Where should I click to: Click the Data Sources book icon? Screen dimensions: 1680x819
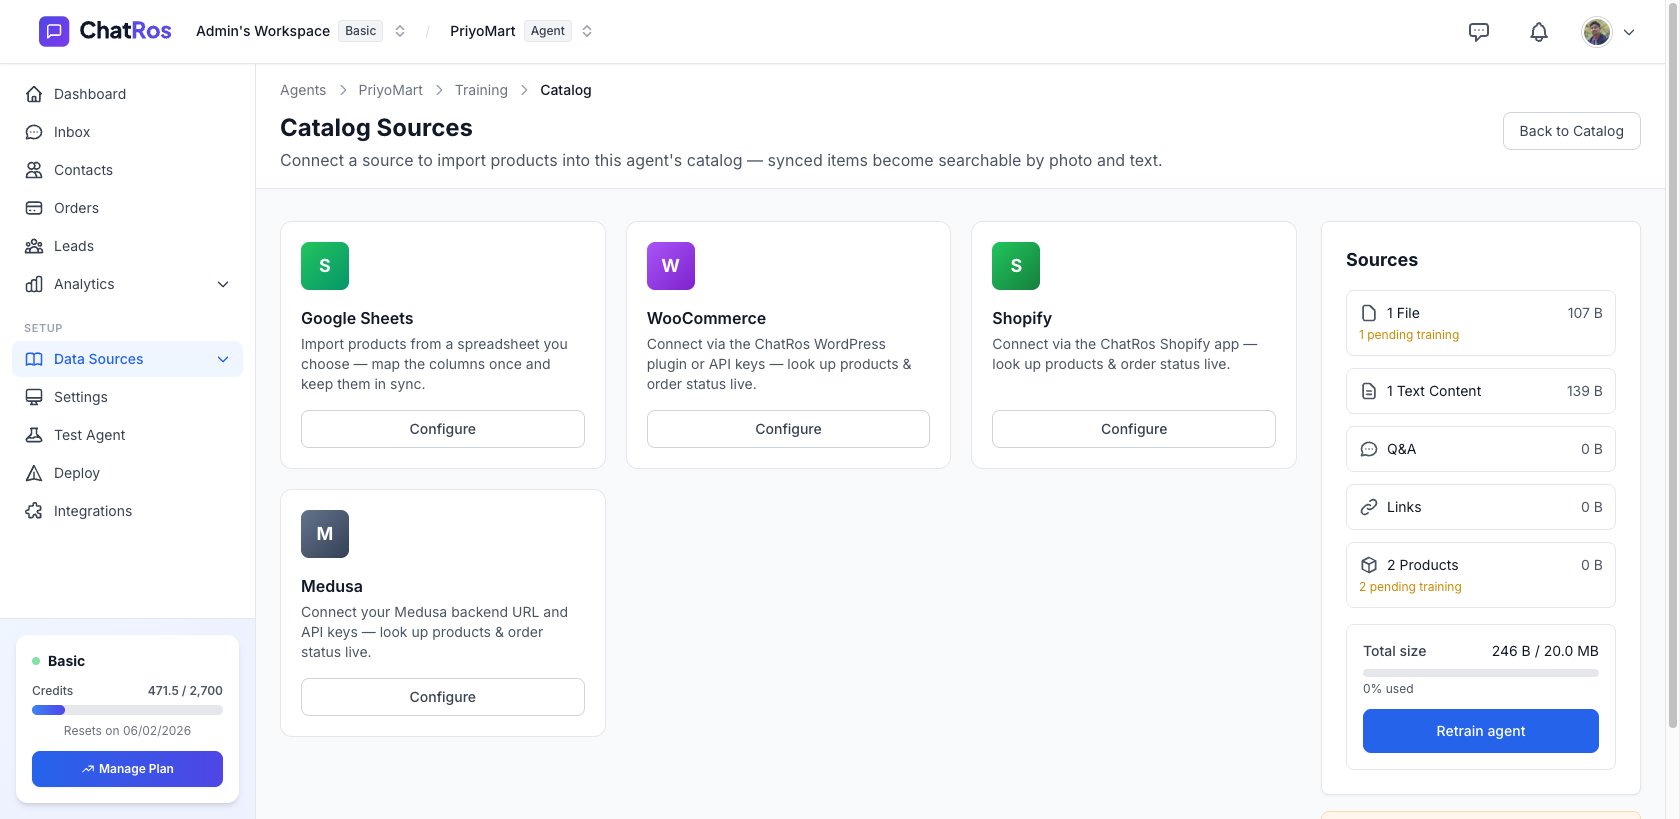coord(34,359)
